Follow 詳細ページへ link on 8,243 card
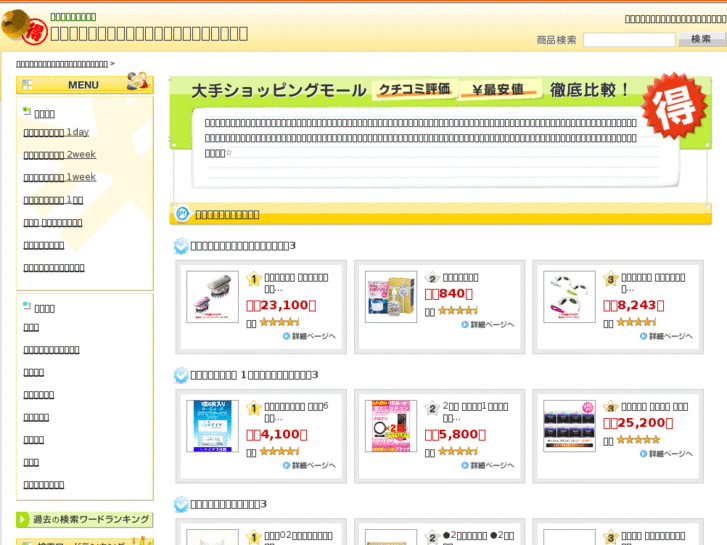727x545 pixels. (x=666, y=336)
